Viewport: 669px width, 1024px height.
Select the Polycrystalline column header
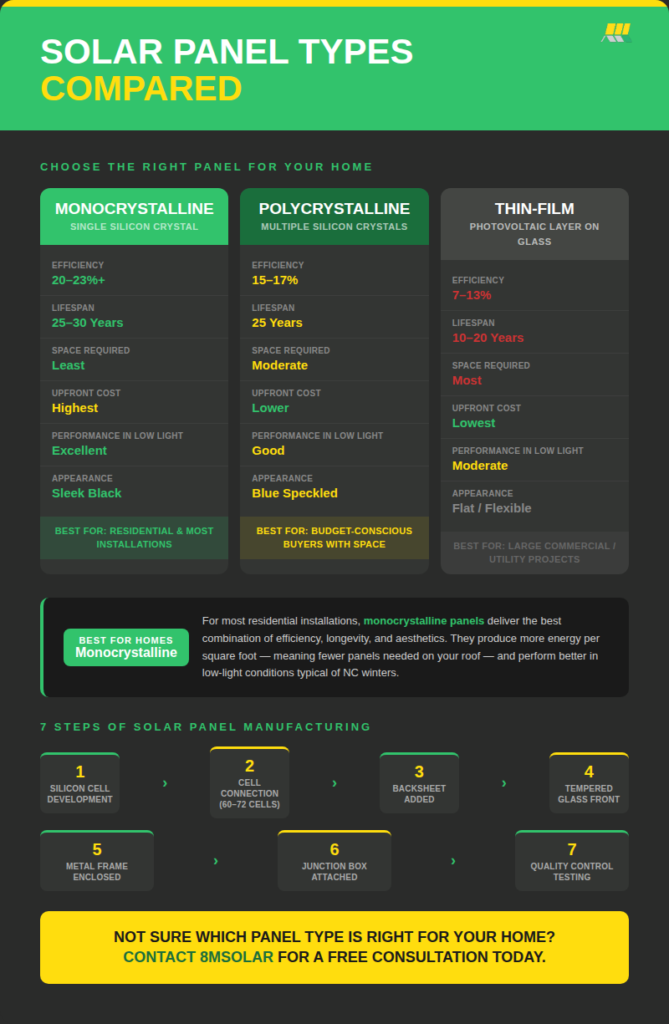334,216
